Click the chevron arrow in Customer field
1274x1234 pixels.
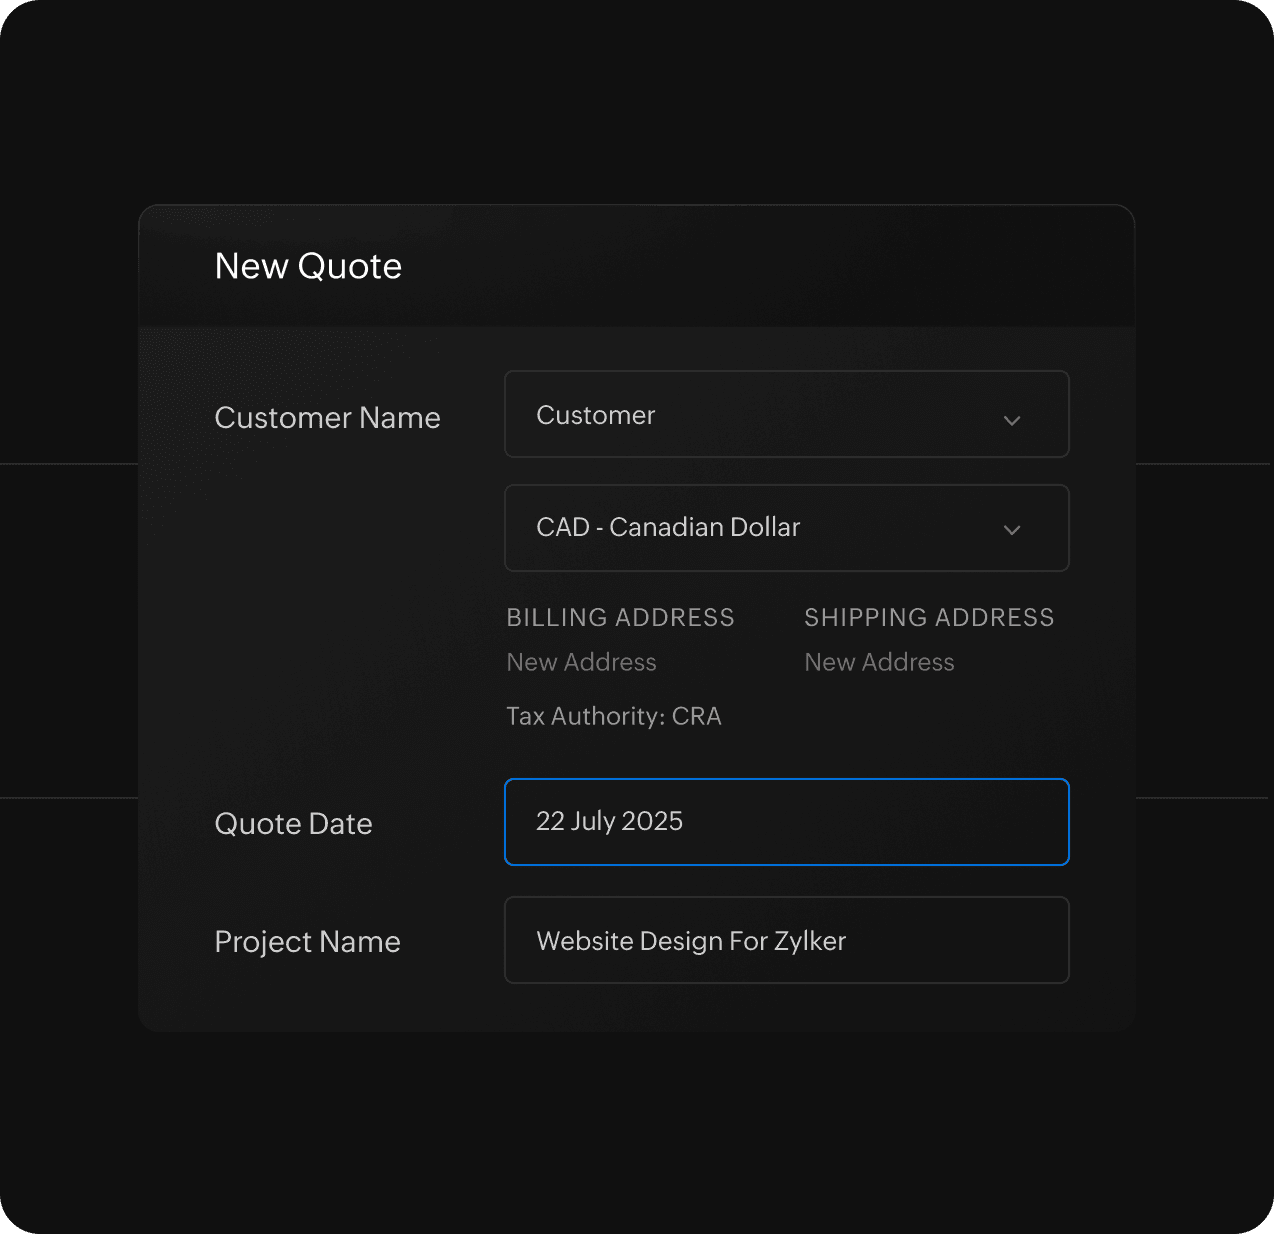[x=1011, y=420]
